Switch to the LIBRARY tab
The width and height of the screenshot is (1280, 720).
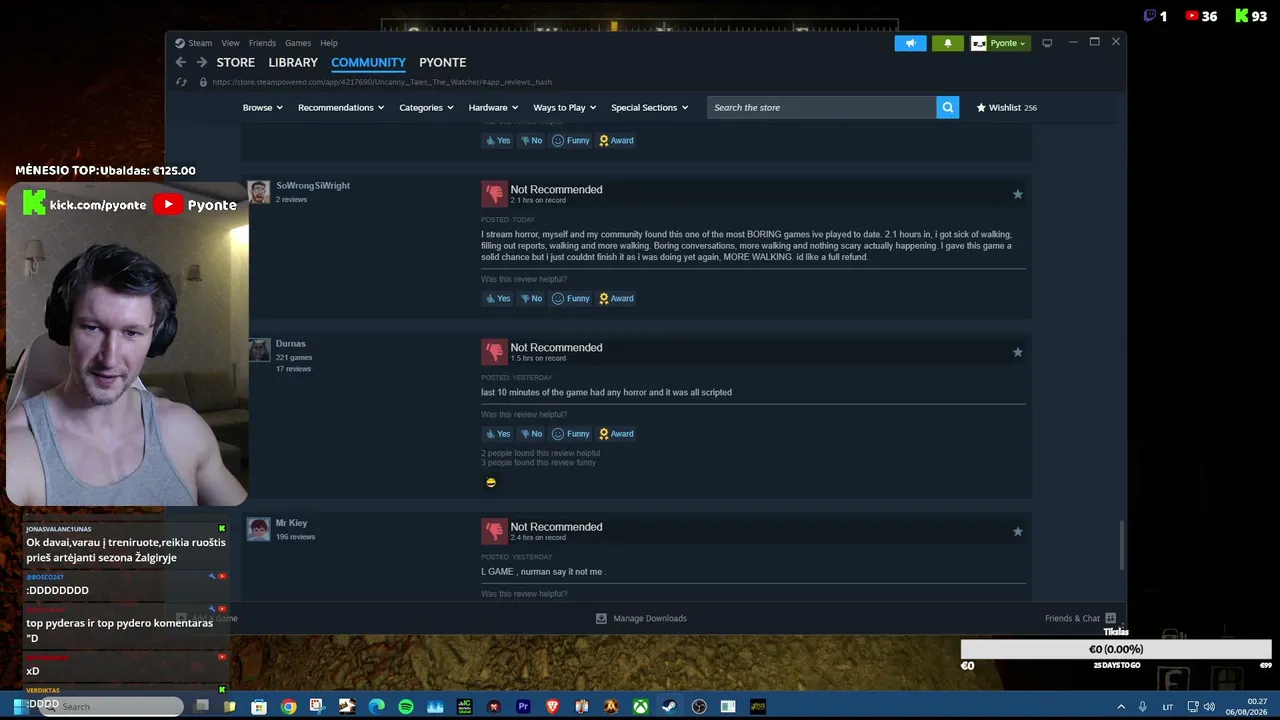click(293, 62)
